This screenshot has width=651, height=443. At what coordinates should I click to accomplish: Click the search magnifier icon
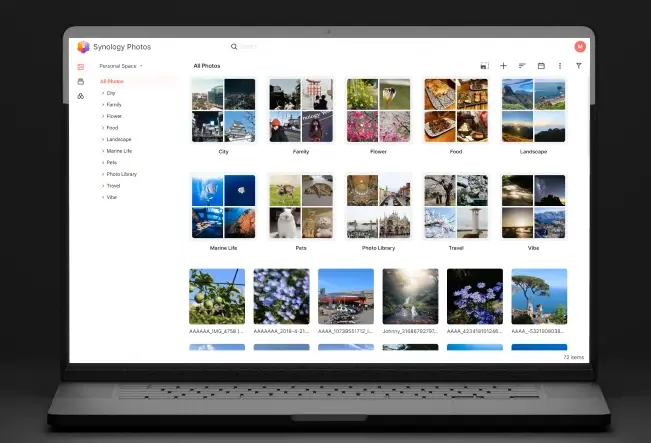pyautogui.click(x=234, y=47)
